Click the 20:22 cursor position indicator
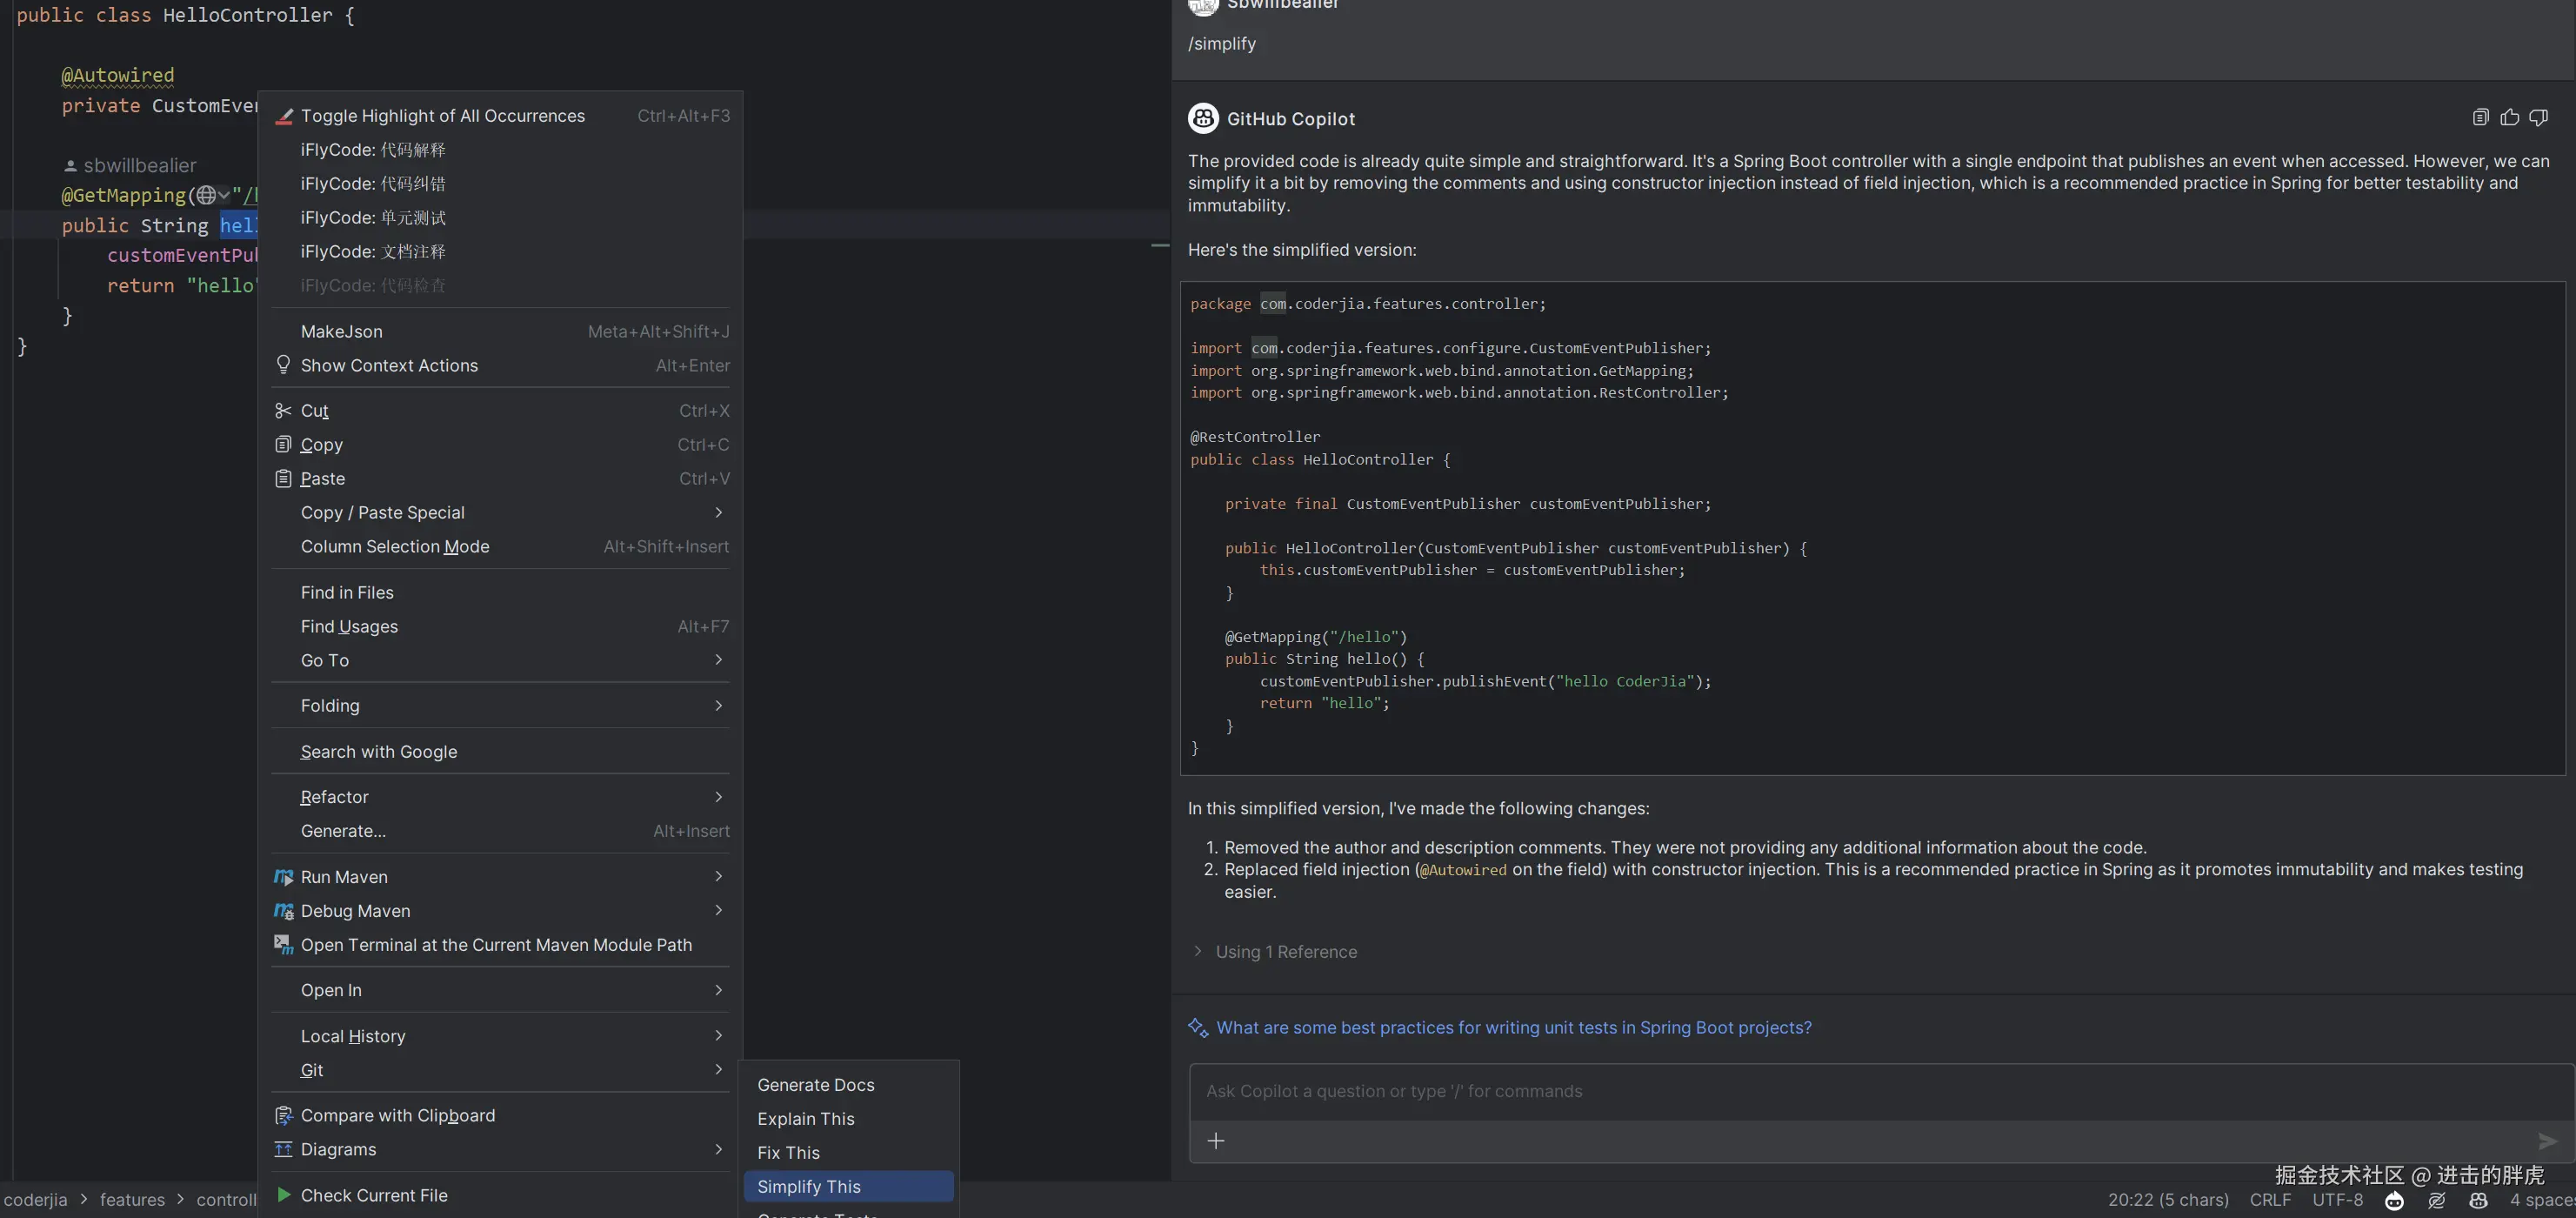 [2168, 1200]
